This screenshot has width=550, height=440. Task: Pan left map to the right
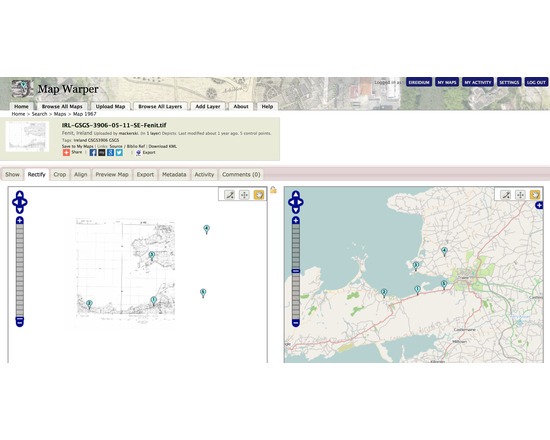click(24, 202)
